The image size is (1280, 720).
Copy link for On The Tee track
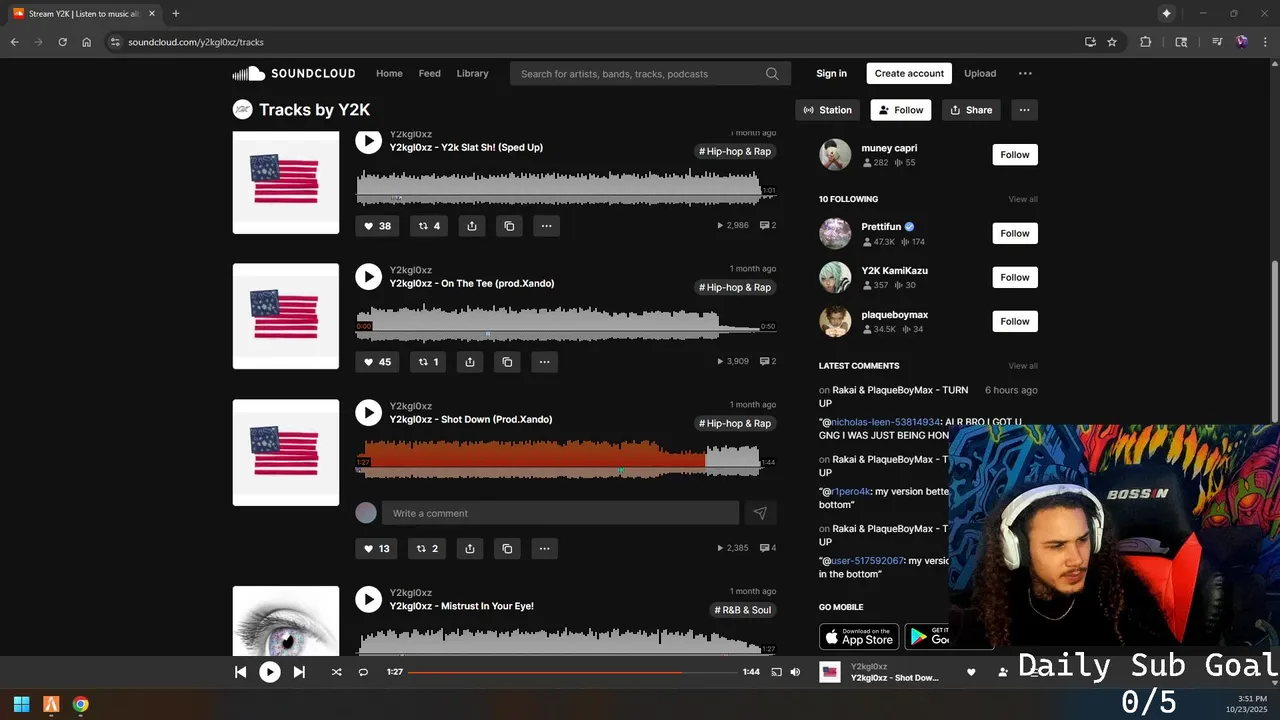pyautogui.click(x=507, y=362)
